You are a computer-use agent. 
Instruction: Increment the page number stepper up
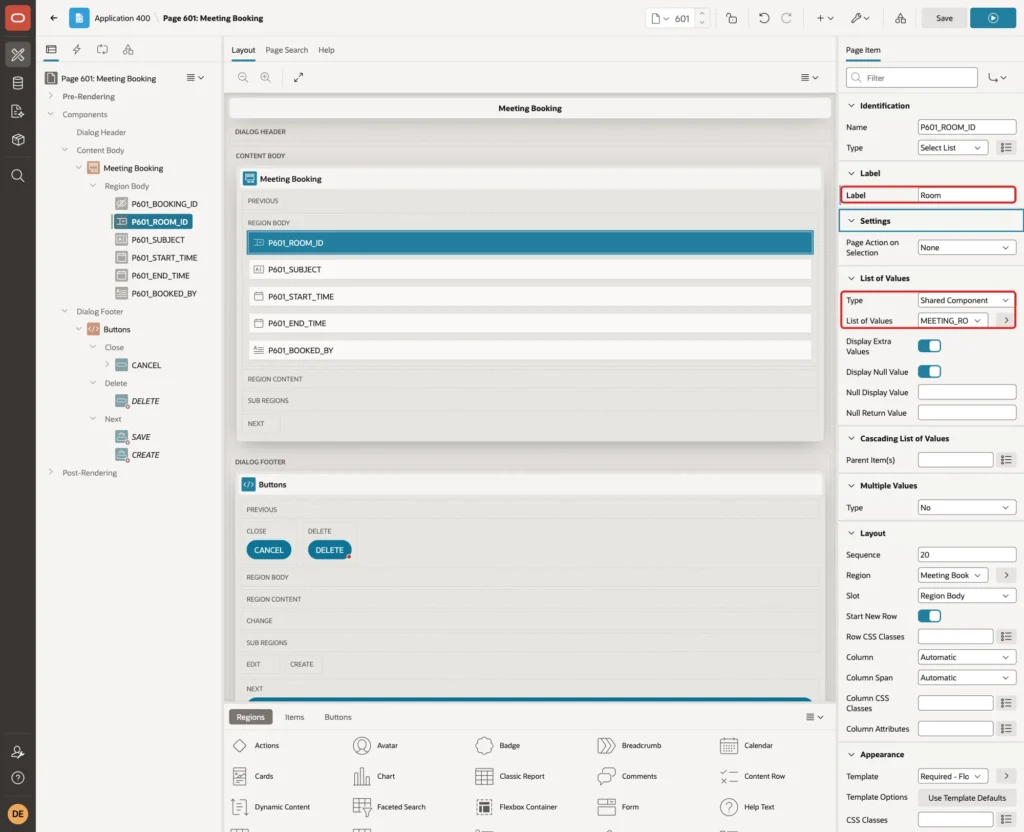point(701,14)
